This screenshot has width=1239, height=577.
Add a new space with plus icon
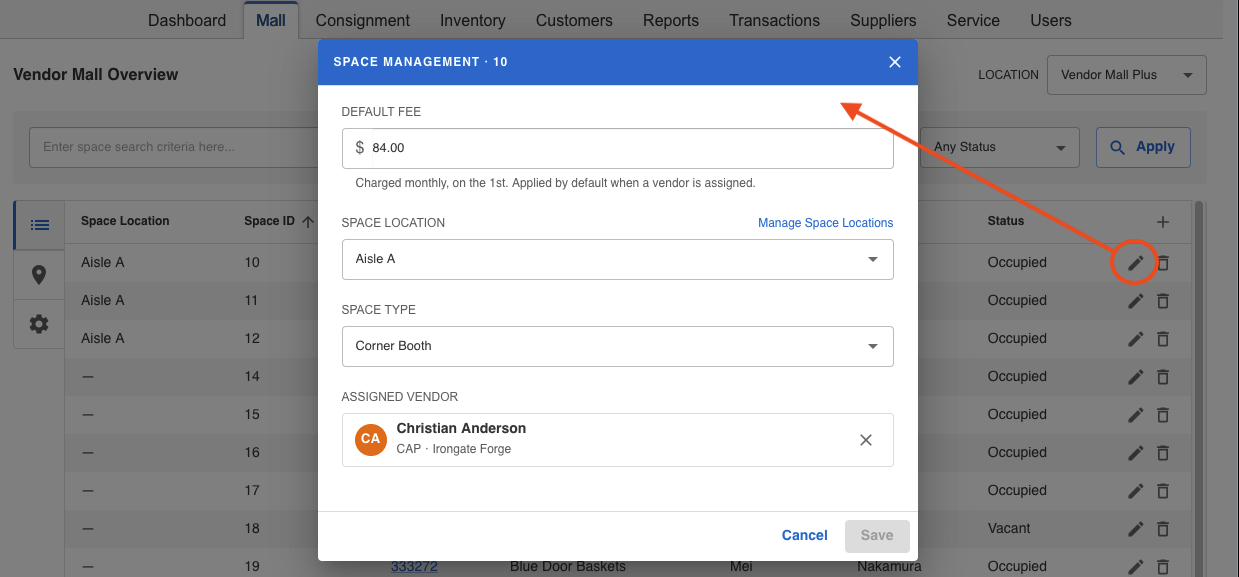point(1163,221)
